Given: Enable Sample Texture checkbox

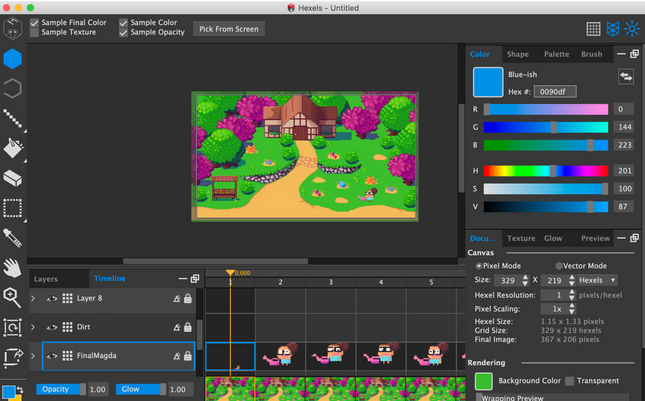Looking at the screenshot, I should [35, 32].
